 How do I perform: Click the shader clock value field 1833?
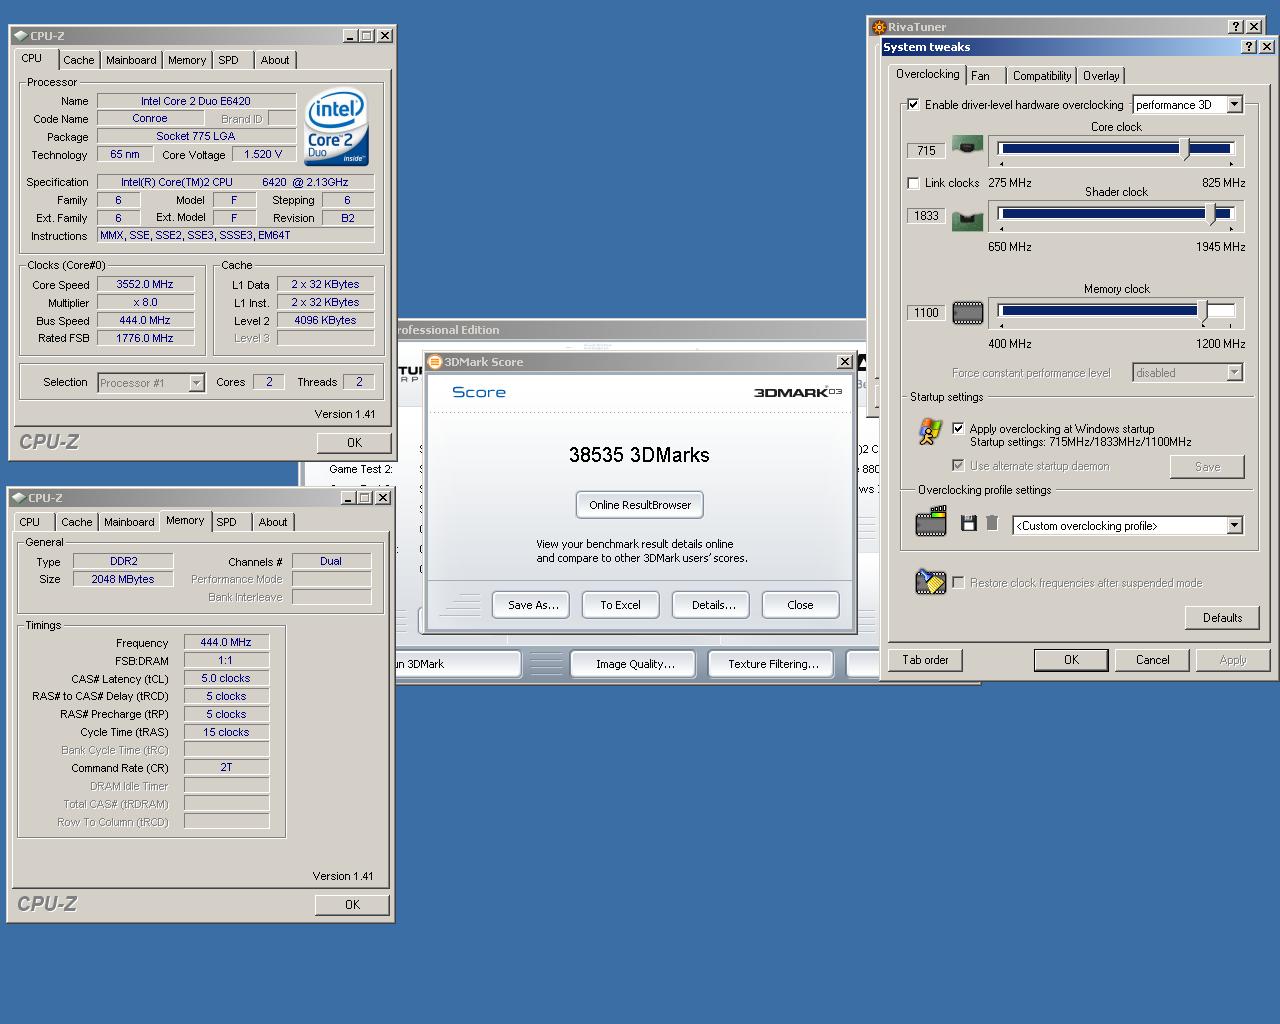pos(926,215)
